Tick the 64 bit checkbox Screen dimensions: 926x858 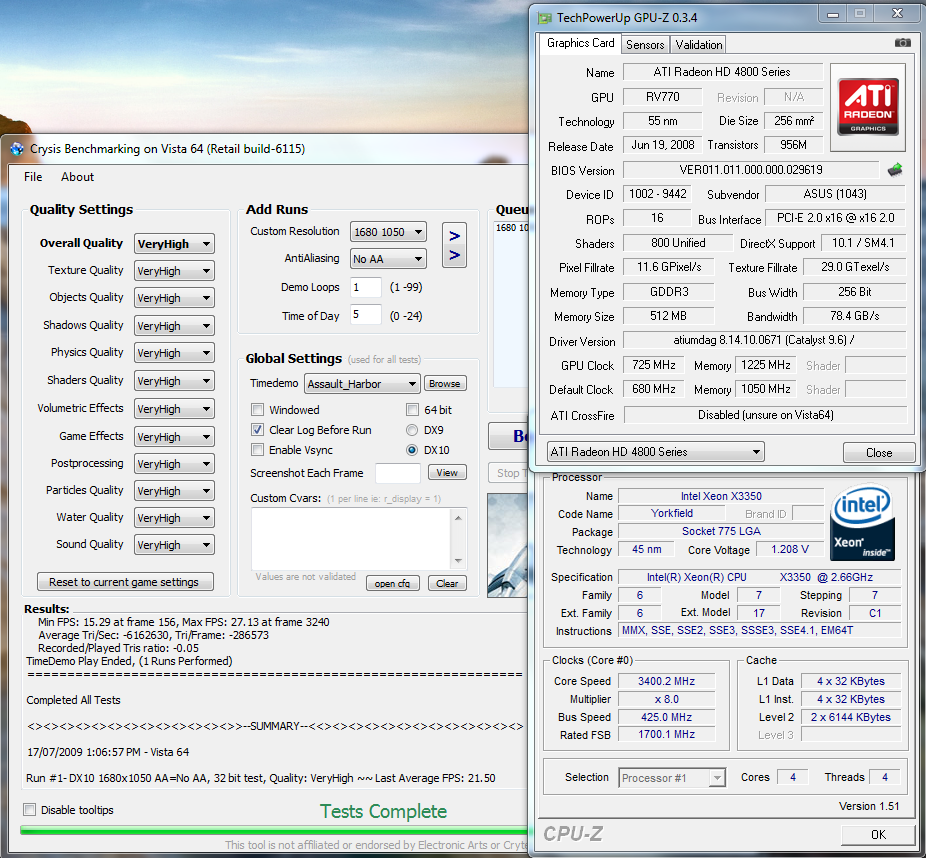point(412,410)
